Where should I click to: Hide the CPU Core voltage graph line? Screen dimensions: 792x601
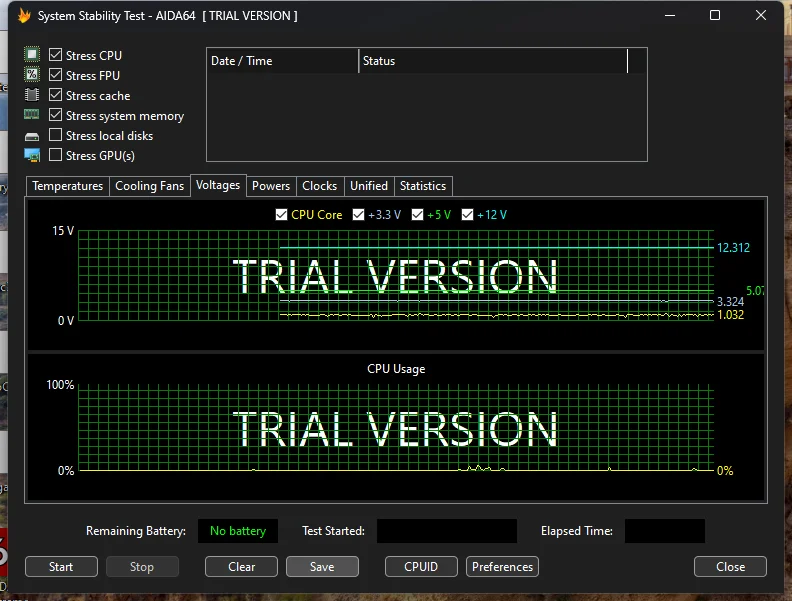[x=281, y=215]
